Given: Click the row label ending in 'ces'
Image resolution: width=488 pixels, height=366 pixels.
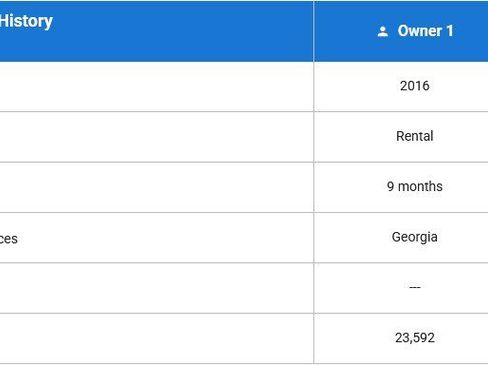Looking at the screenshot, I should pyautogui.click(x=9, y=239).
